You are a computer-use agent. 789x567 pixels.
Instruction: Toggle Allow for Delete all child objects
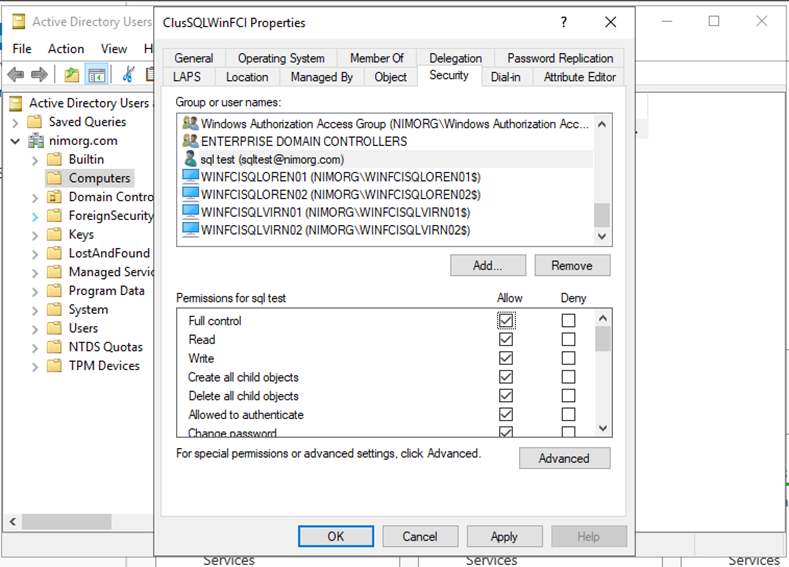click(x=506, y=395)
